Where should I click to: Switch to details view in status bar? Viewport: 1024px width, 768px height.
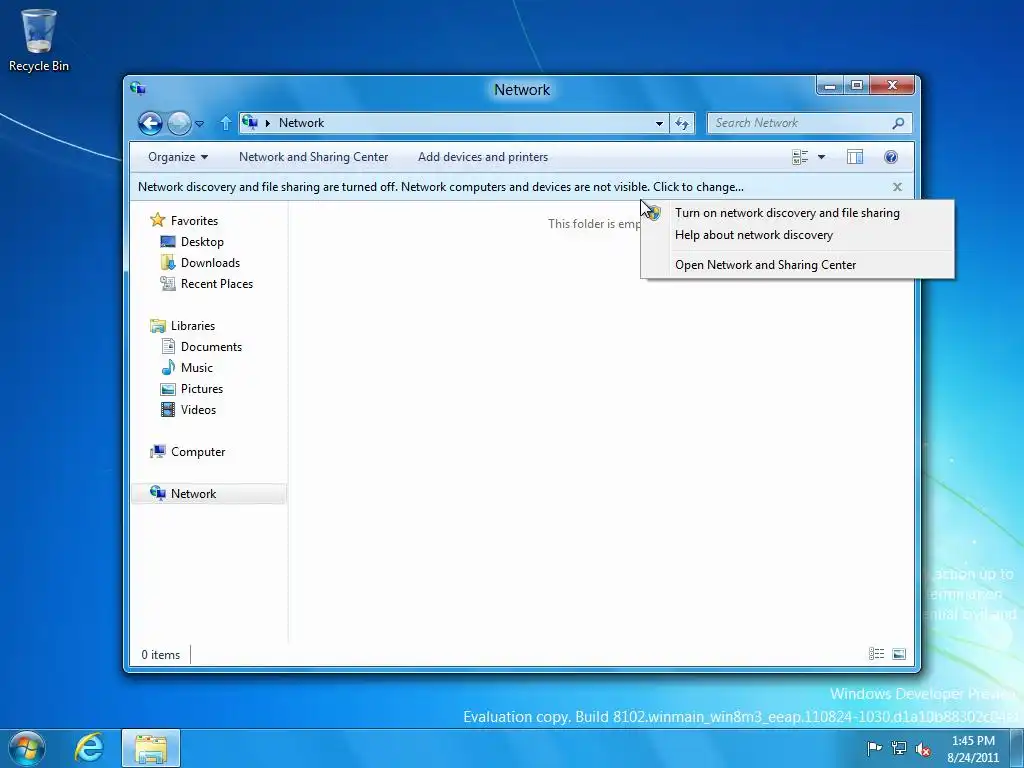[876, 654]
